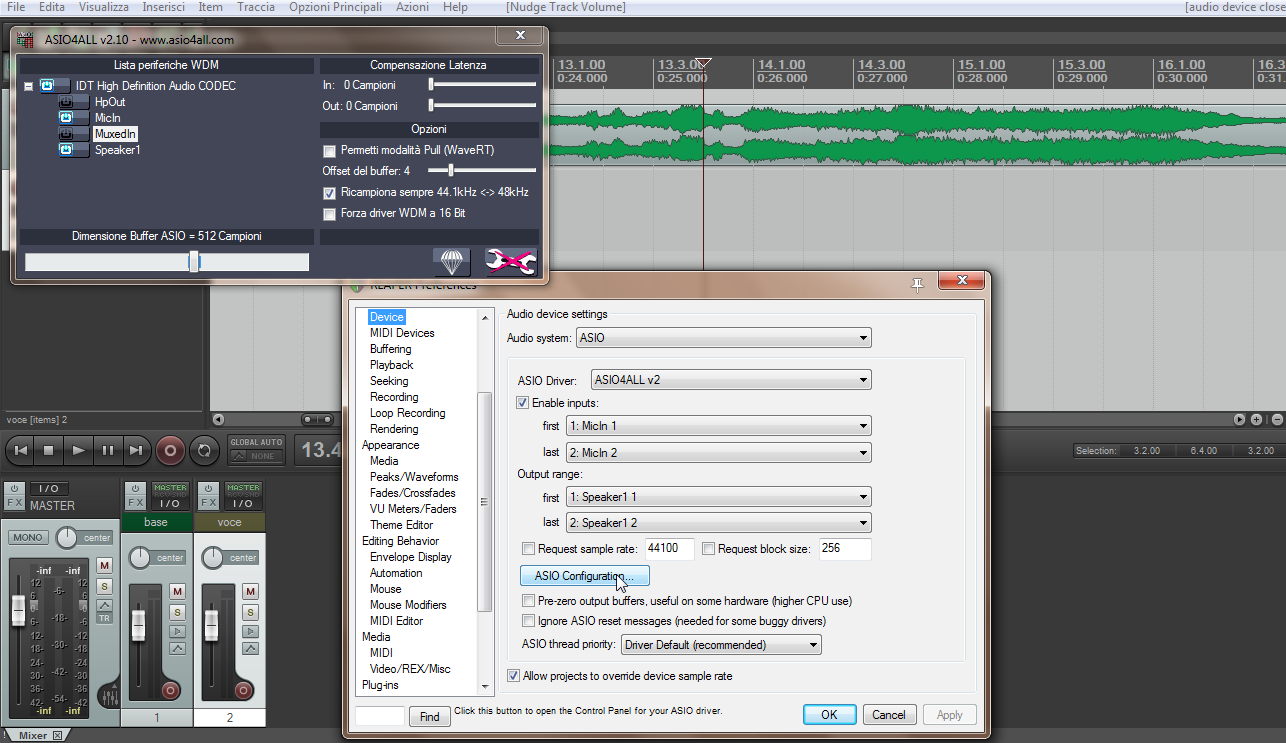Check the Request sample rate box
This screenshot has height=743, width=1286.
(529, 549)
